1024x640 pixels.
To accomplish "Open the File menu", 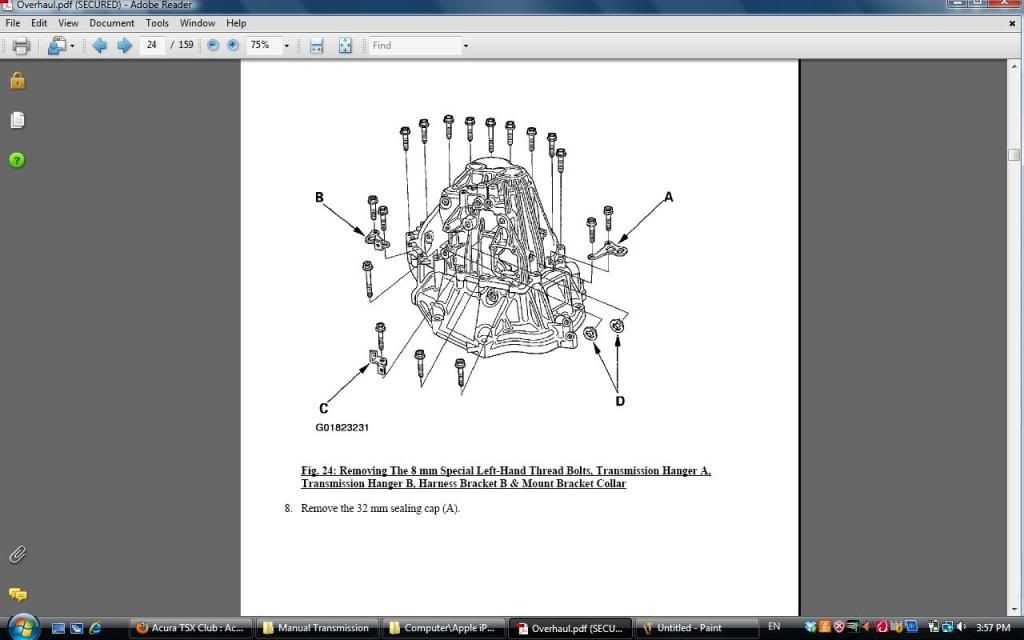I will (x=12, y=23).
